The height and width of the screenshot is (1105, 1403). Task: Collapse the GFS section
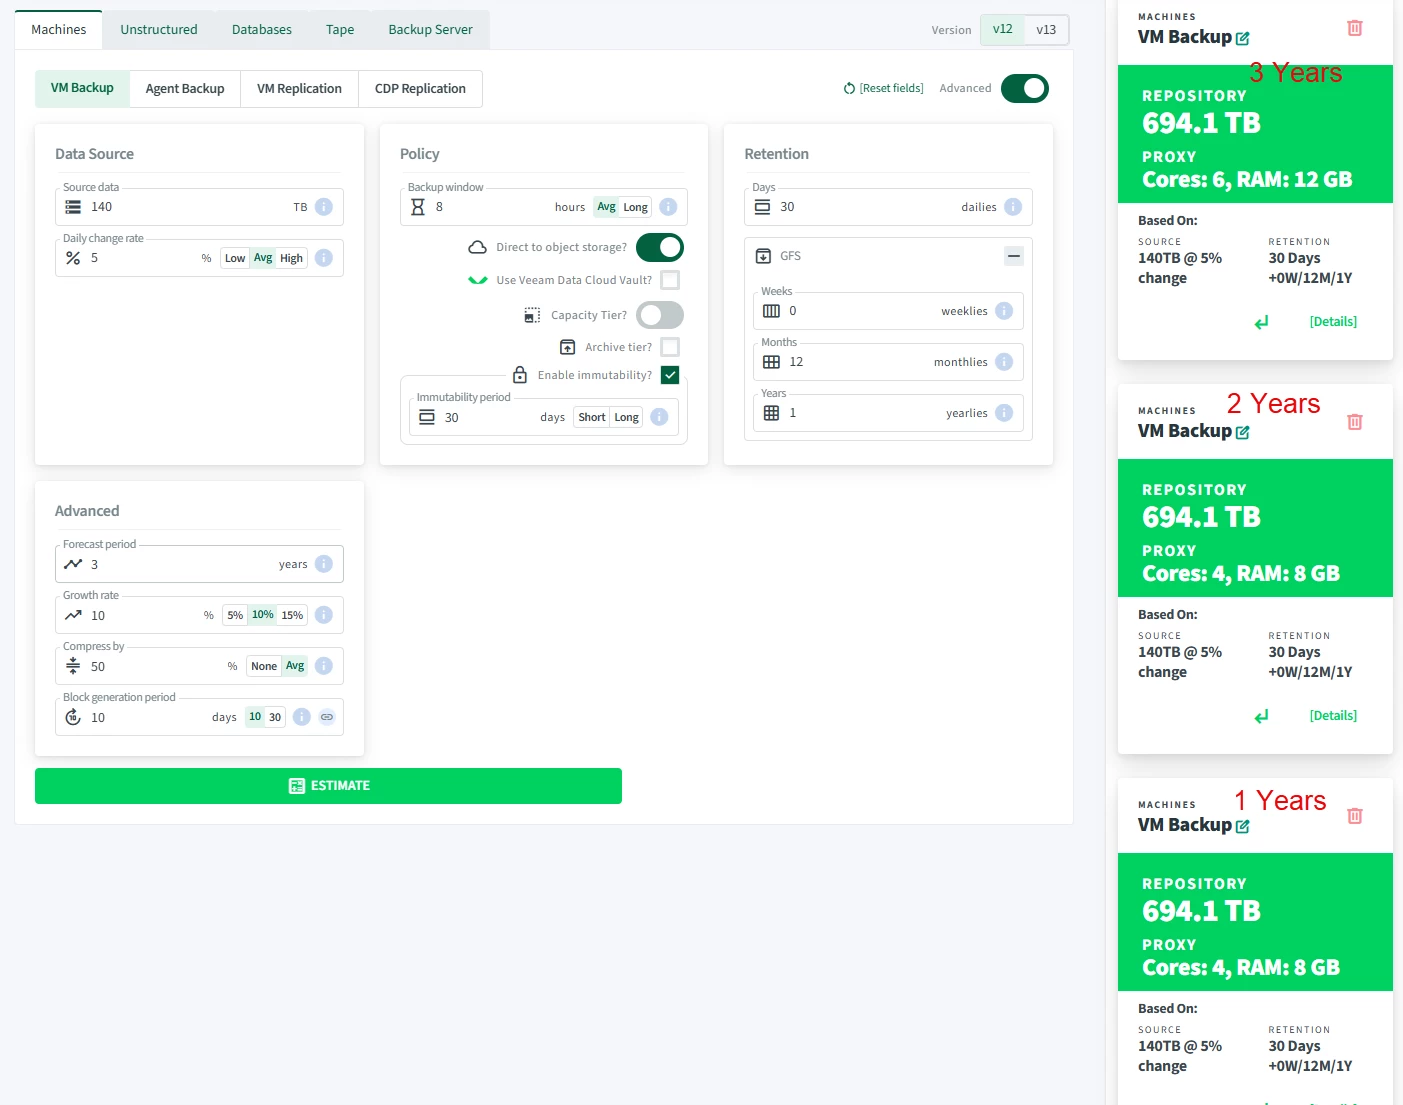click(1014, 256)
